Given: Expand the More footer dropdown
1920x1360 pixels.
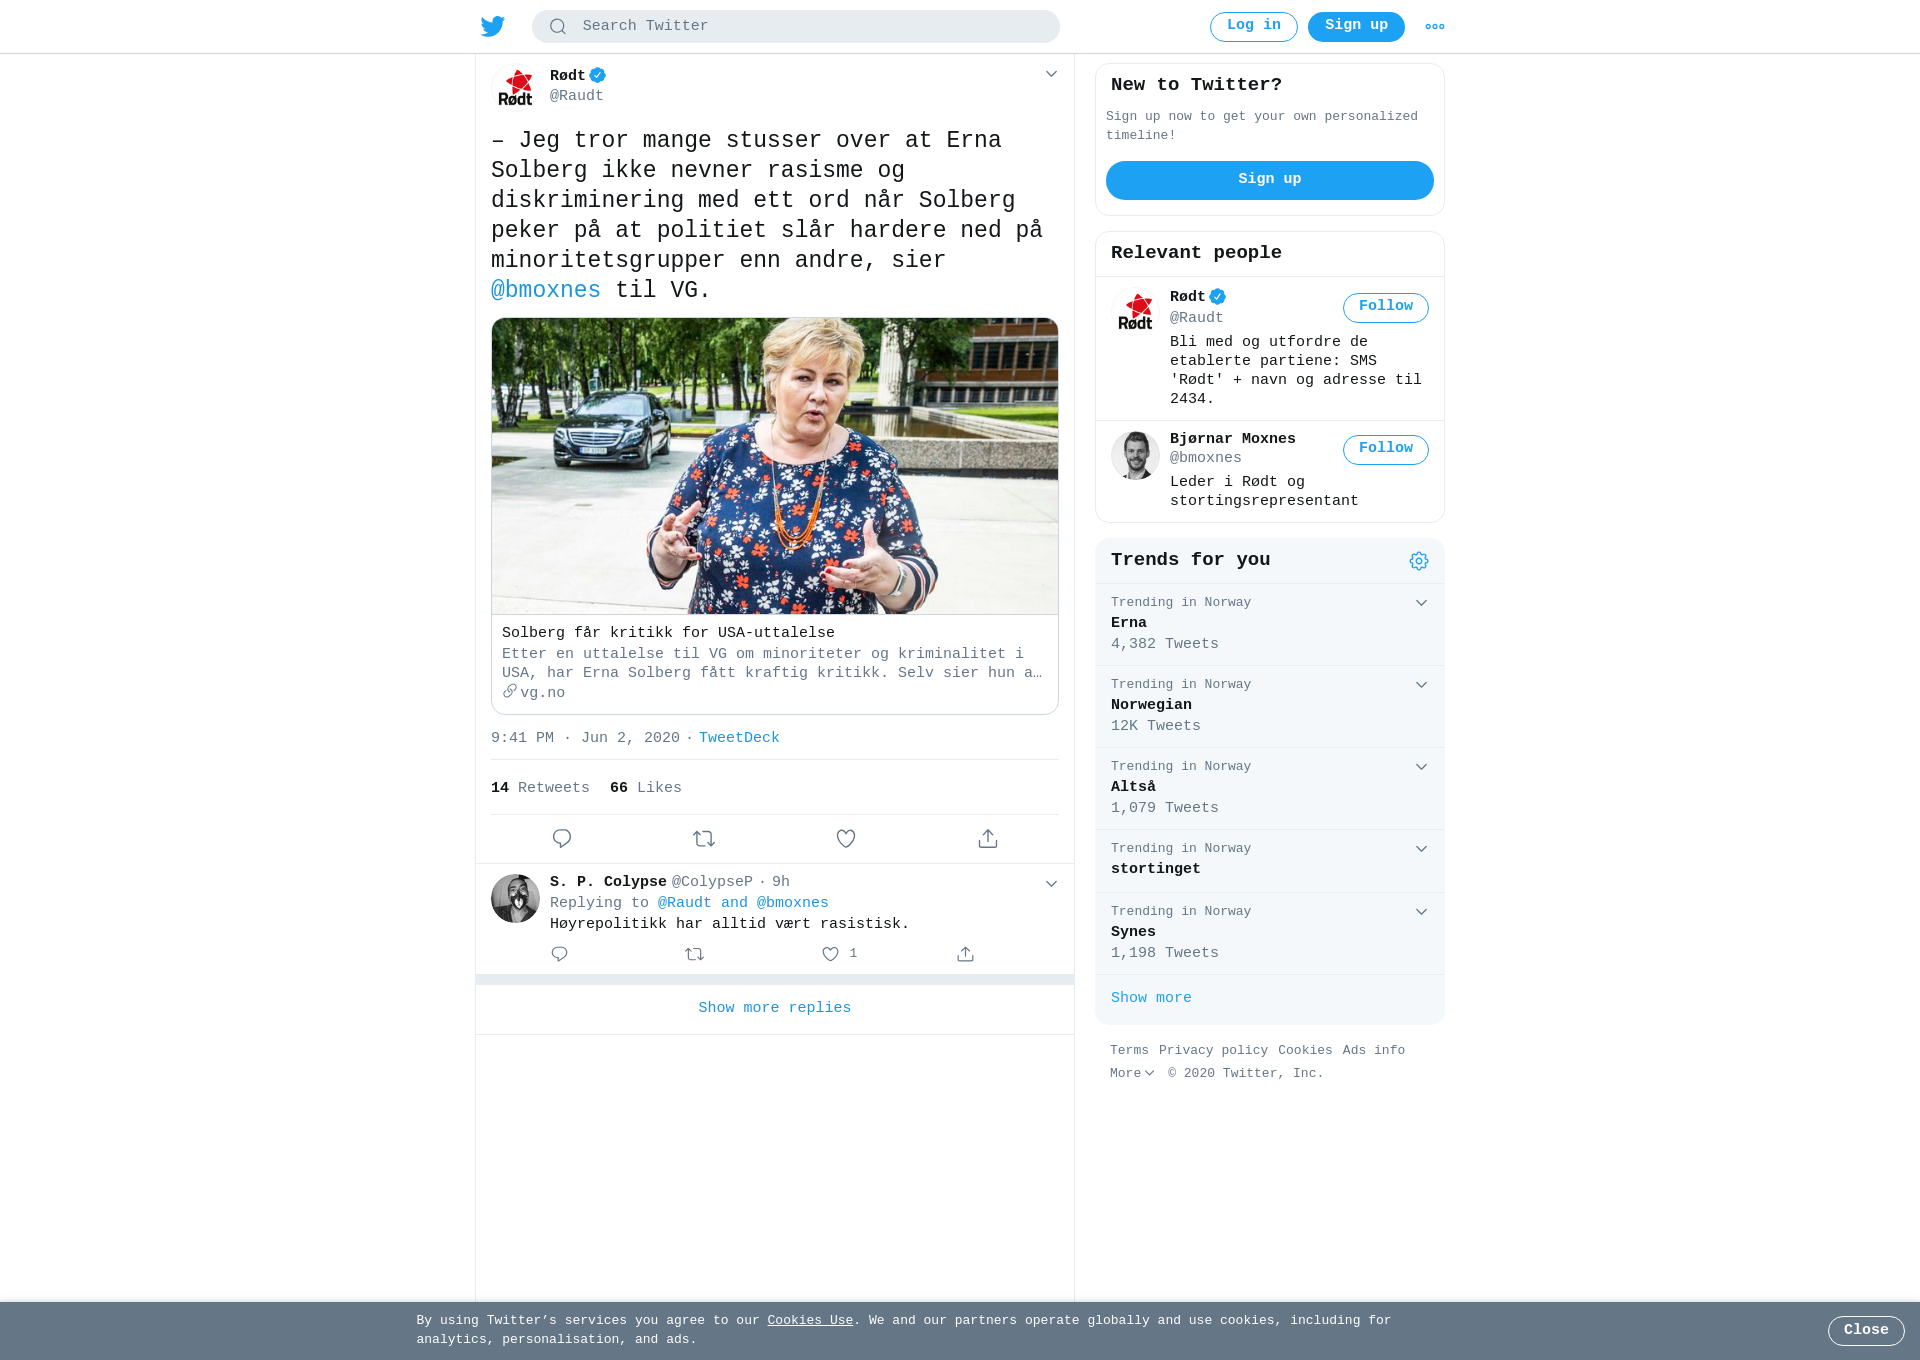Looking at the screenshot, I should click(x=1132, y=1073).
